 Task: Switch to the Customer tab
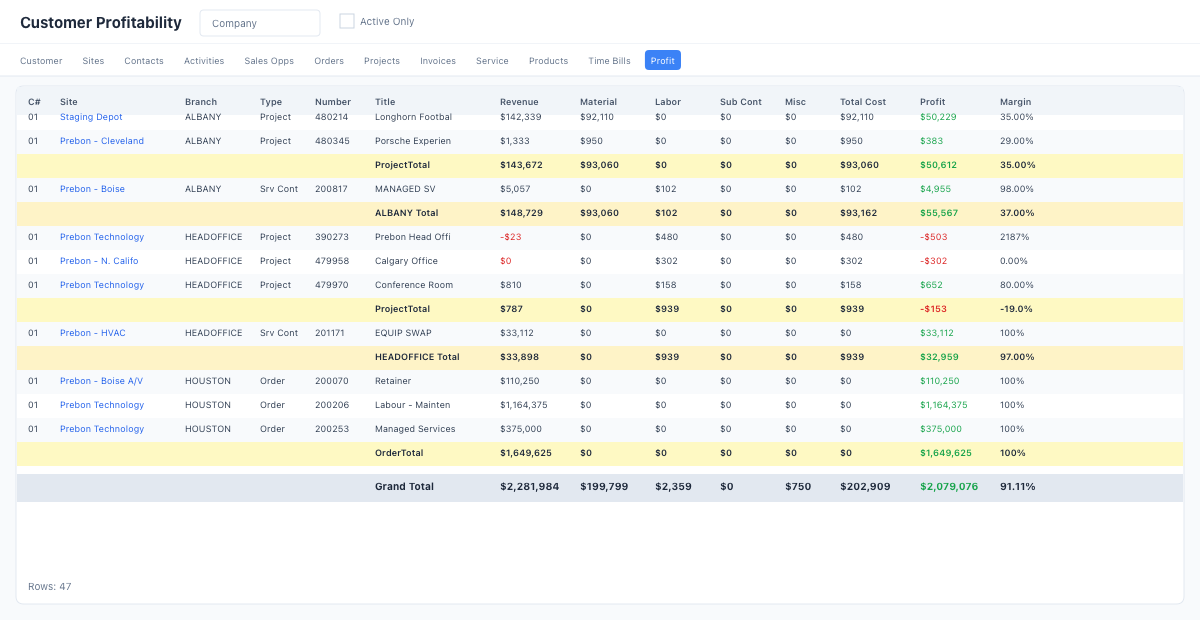[41, 61]
